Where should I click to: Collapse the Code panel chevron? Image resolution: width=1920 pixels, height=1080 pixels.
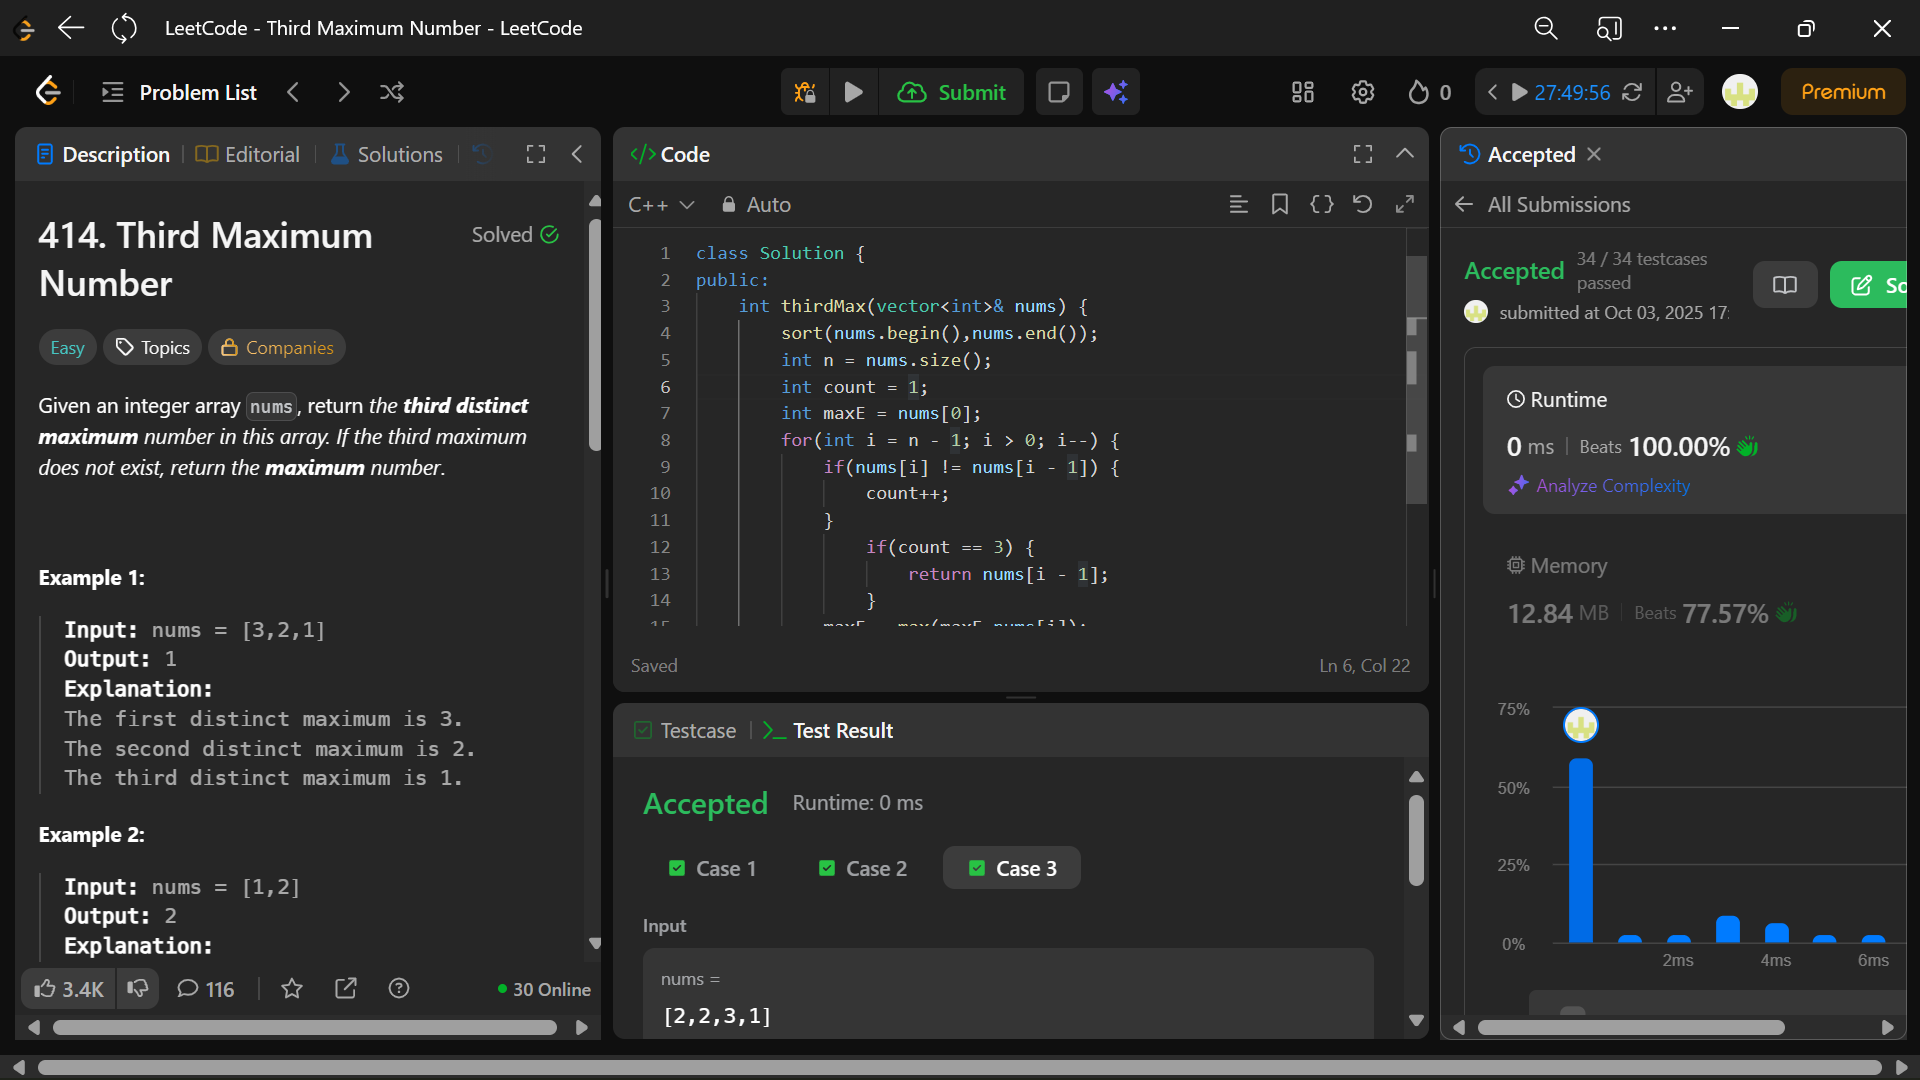tap(1404, 154)
